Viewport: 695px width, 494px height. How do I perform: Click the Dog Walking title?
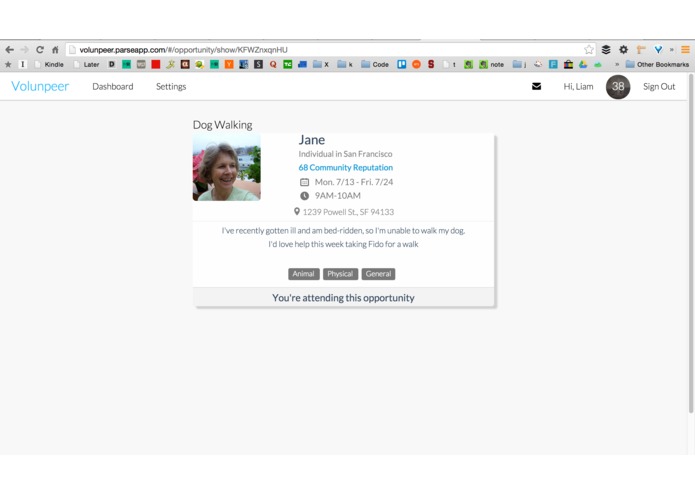point(223,125)
